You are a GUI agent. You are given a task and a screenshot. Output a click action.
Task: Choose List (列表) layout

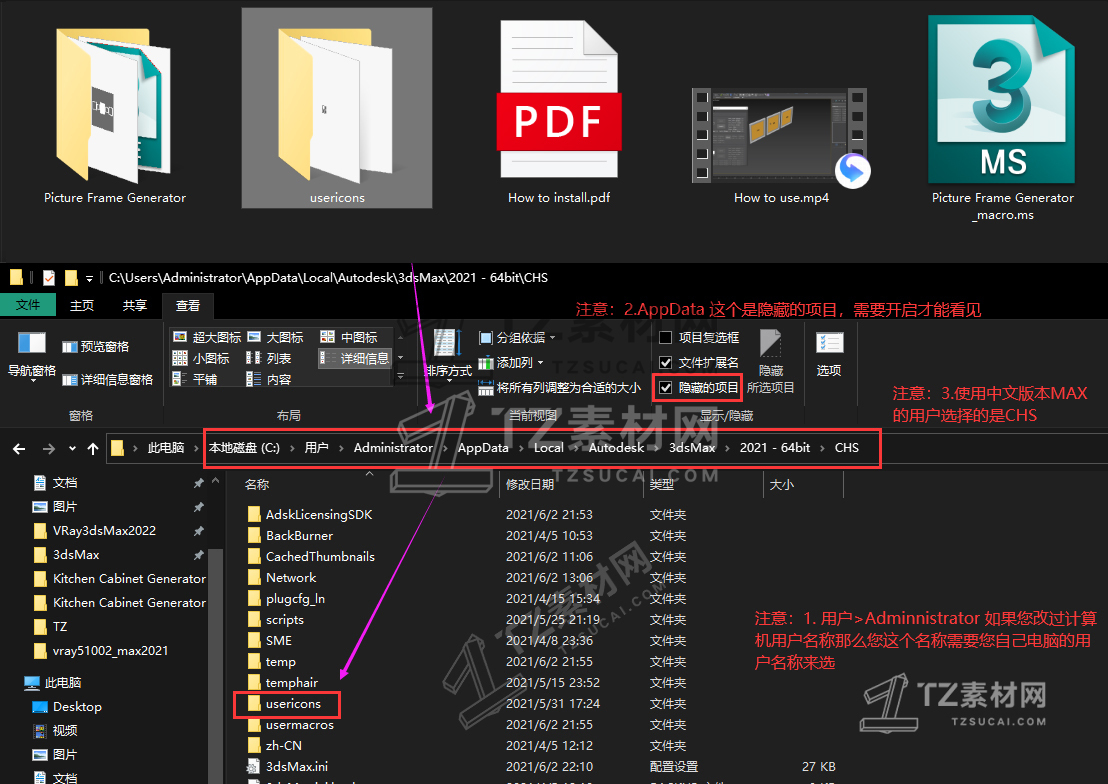269,358
